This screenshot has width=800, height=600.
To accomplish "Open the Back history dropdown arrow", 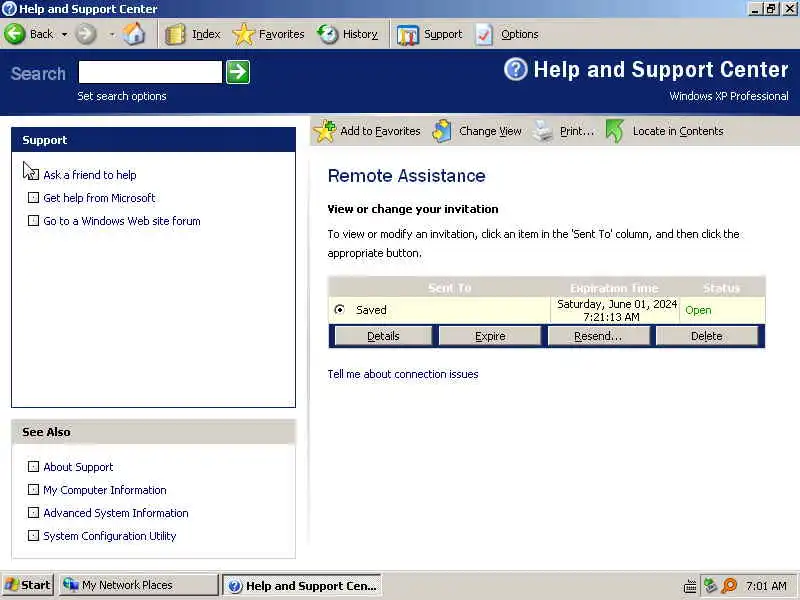I will tap(64, 35).
